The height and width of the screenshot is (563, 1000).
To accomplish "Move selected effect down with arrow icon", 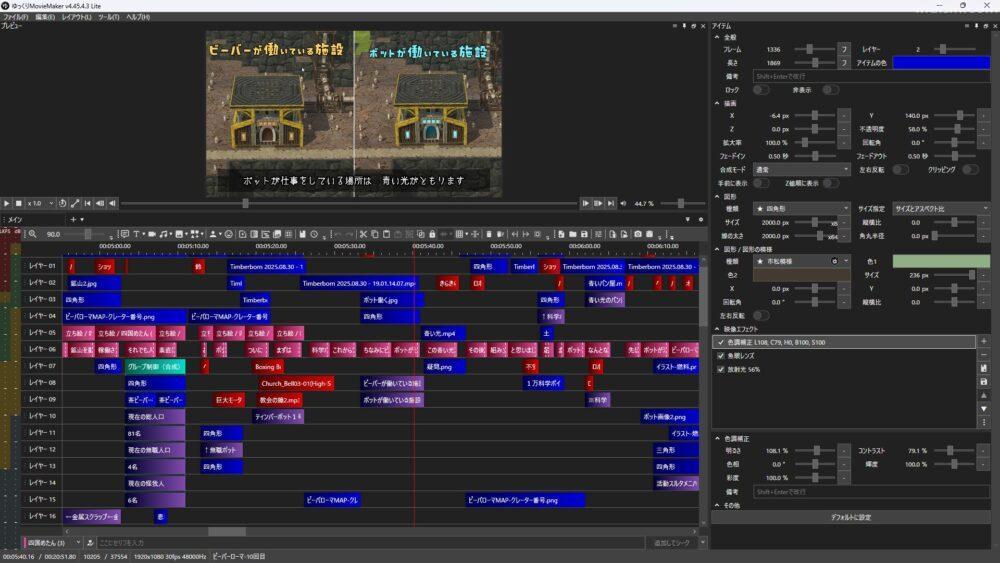I will pyautogui.click(x=984, y=408).
